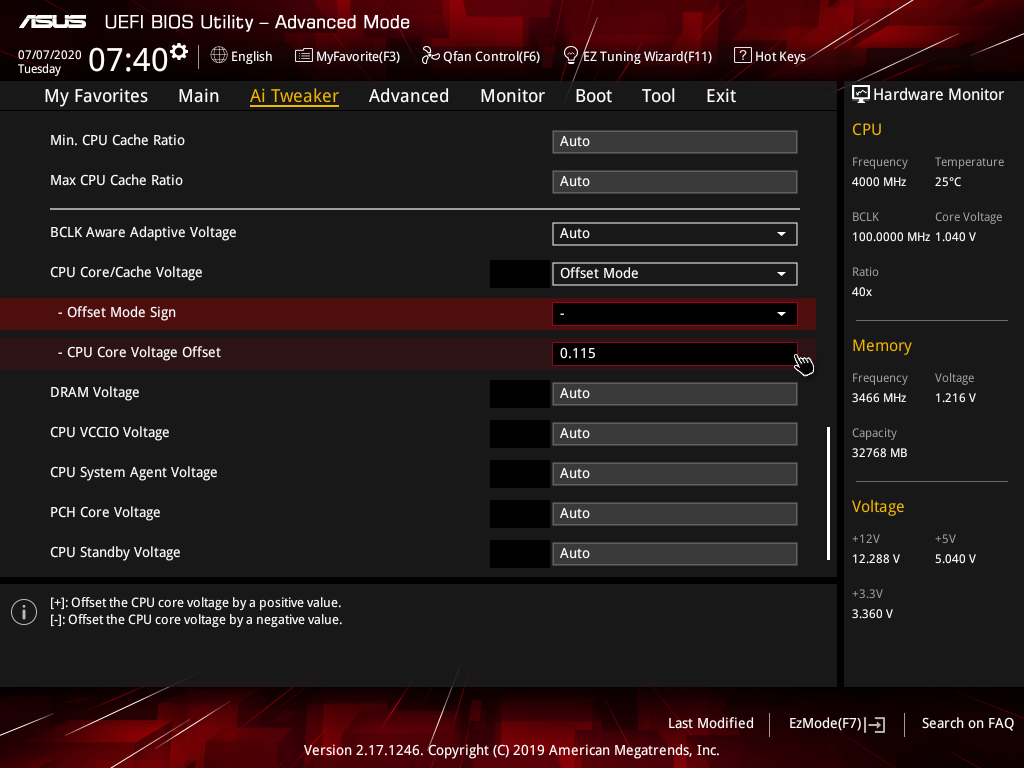Click the CPU frequency 4000 MHz value

[x=879, y=182]
